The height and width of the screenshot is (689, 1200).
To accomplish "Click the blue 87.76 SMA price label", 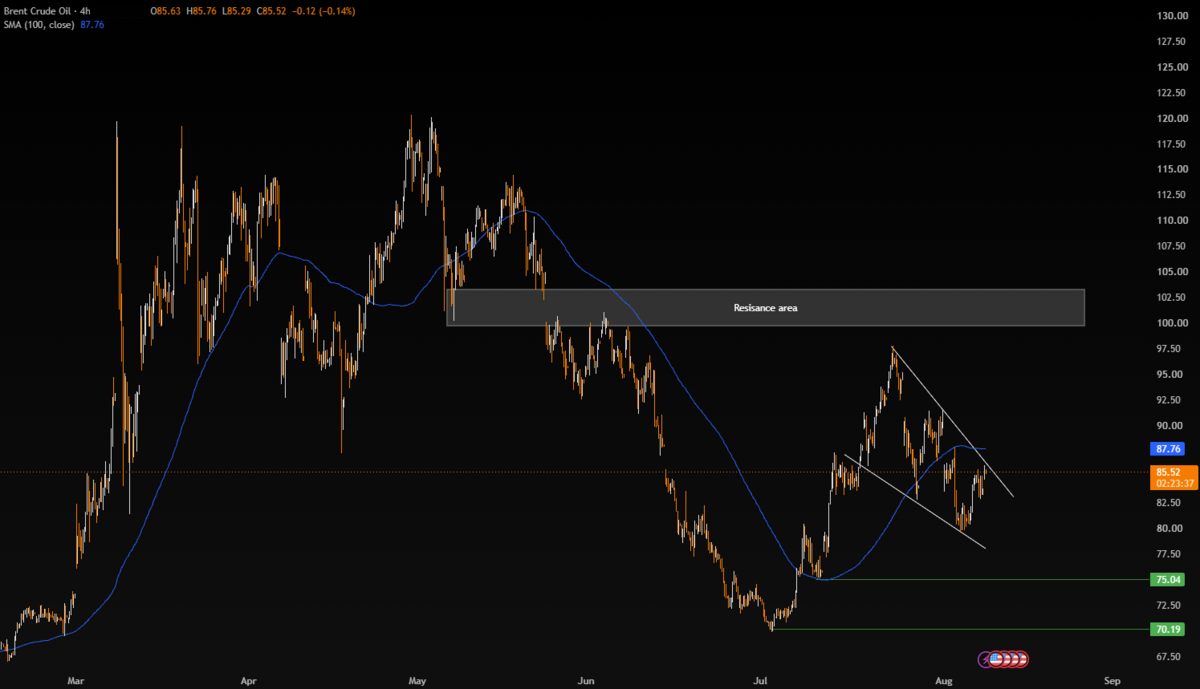I will pyautogui.click(x=1168, y=450).
